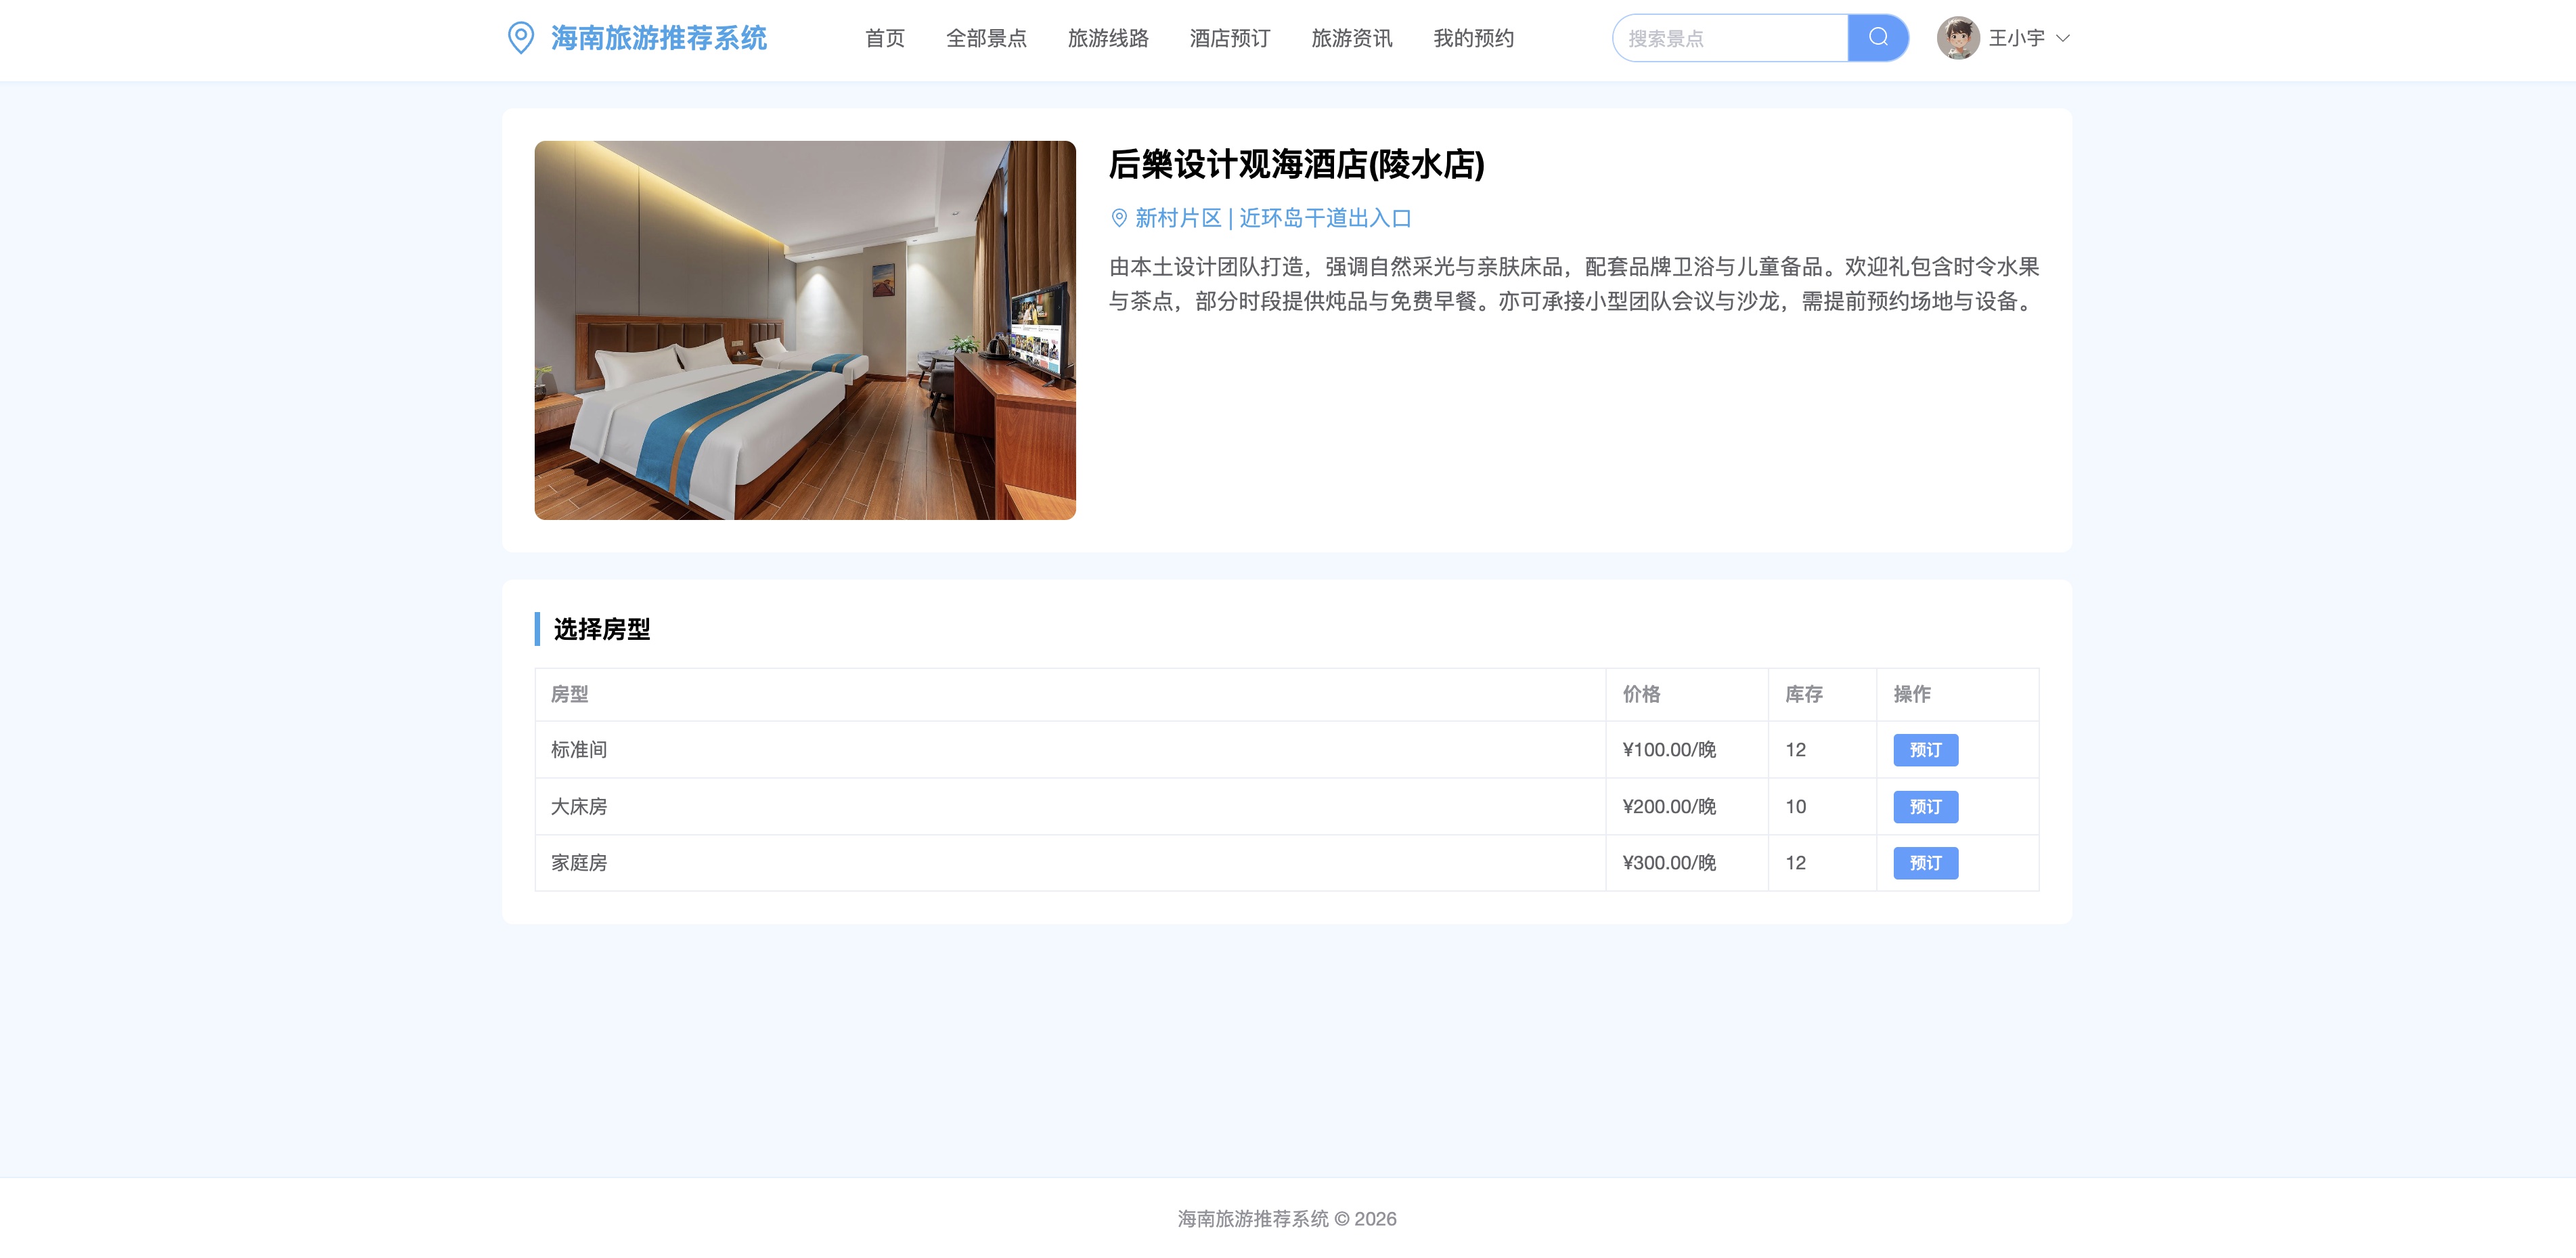
Task: Open the 旅游资讯 menu item
Action: coord(1351,38)
